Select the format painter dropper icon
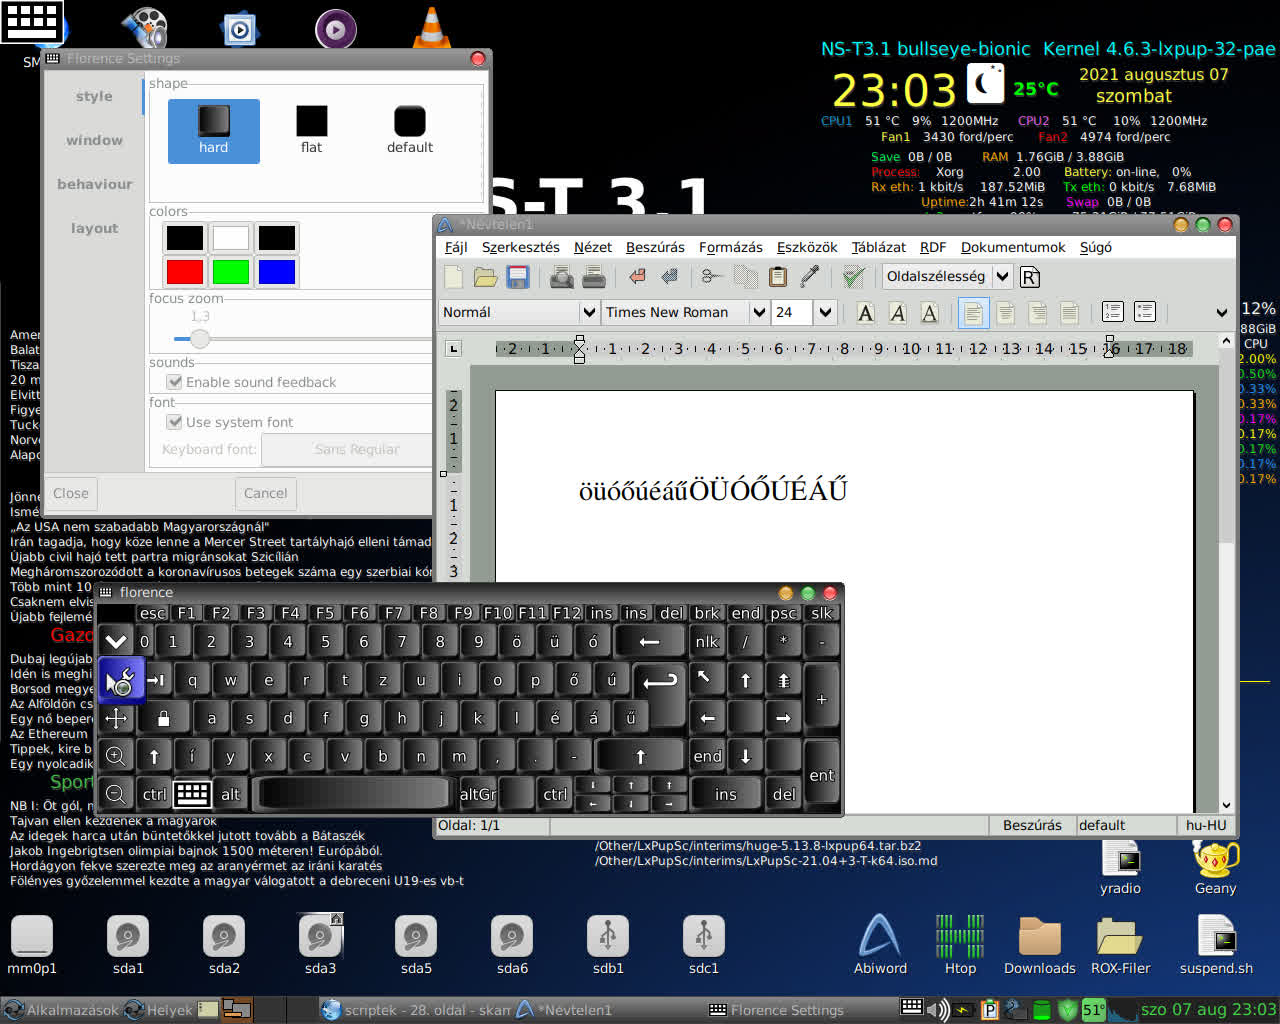The height and width of the screenshot is (1024, 1280). click(810, 277)
